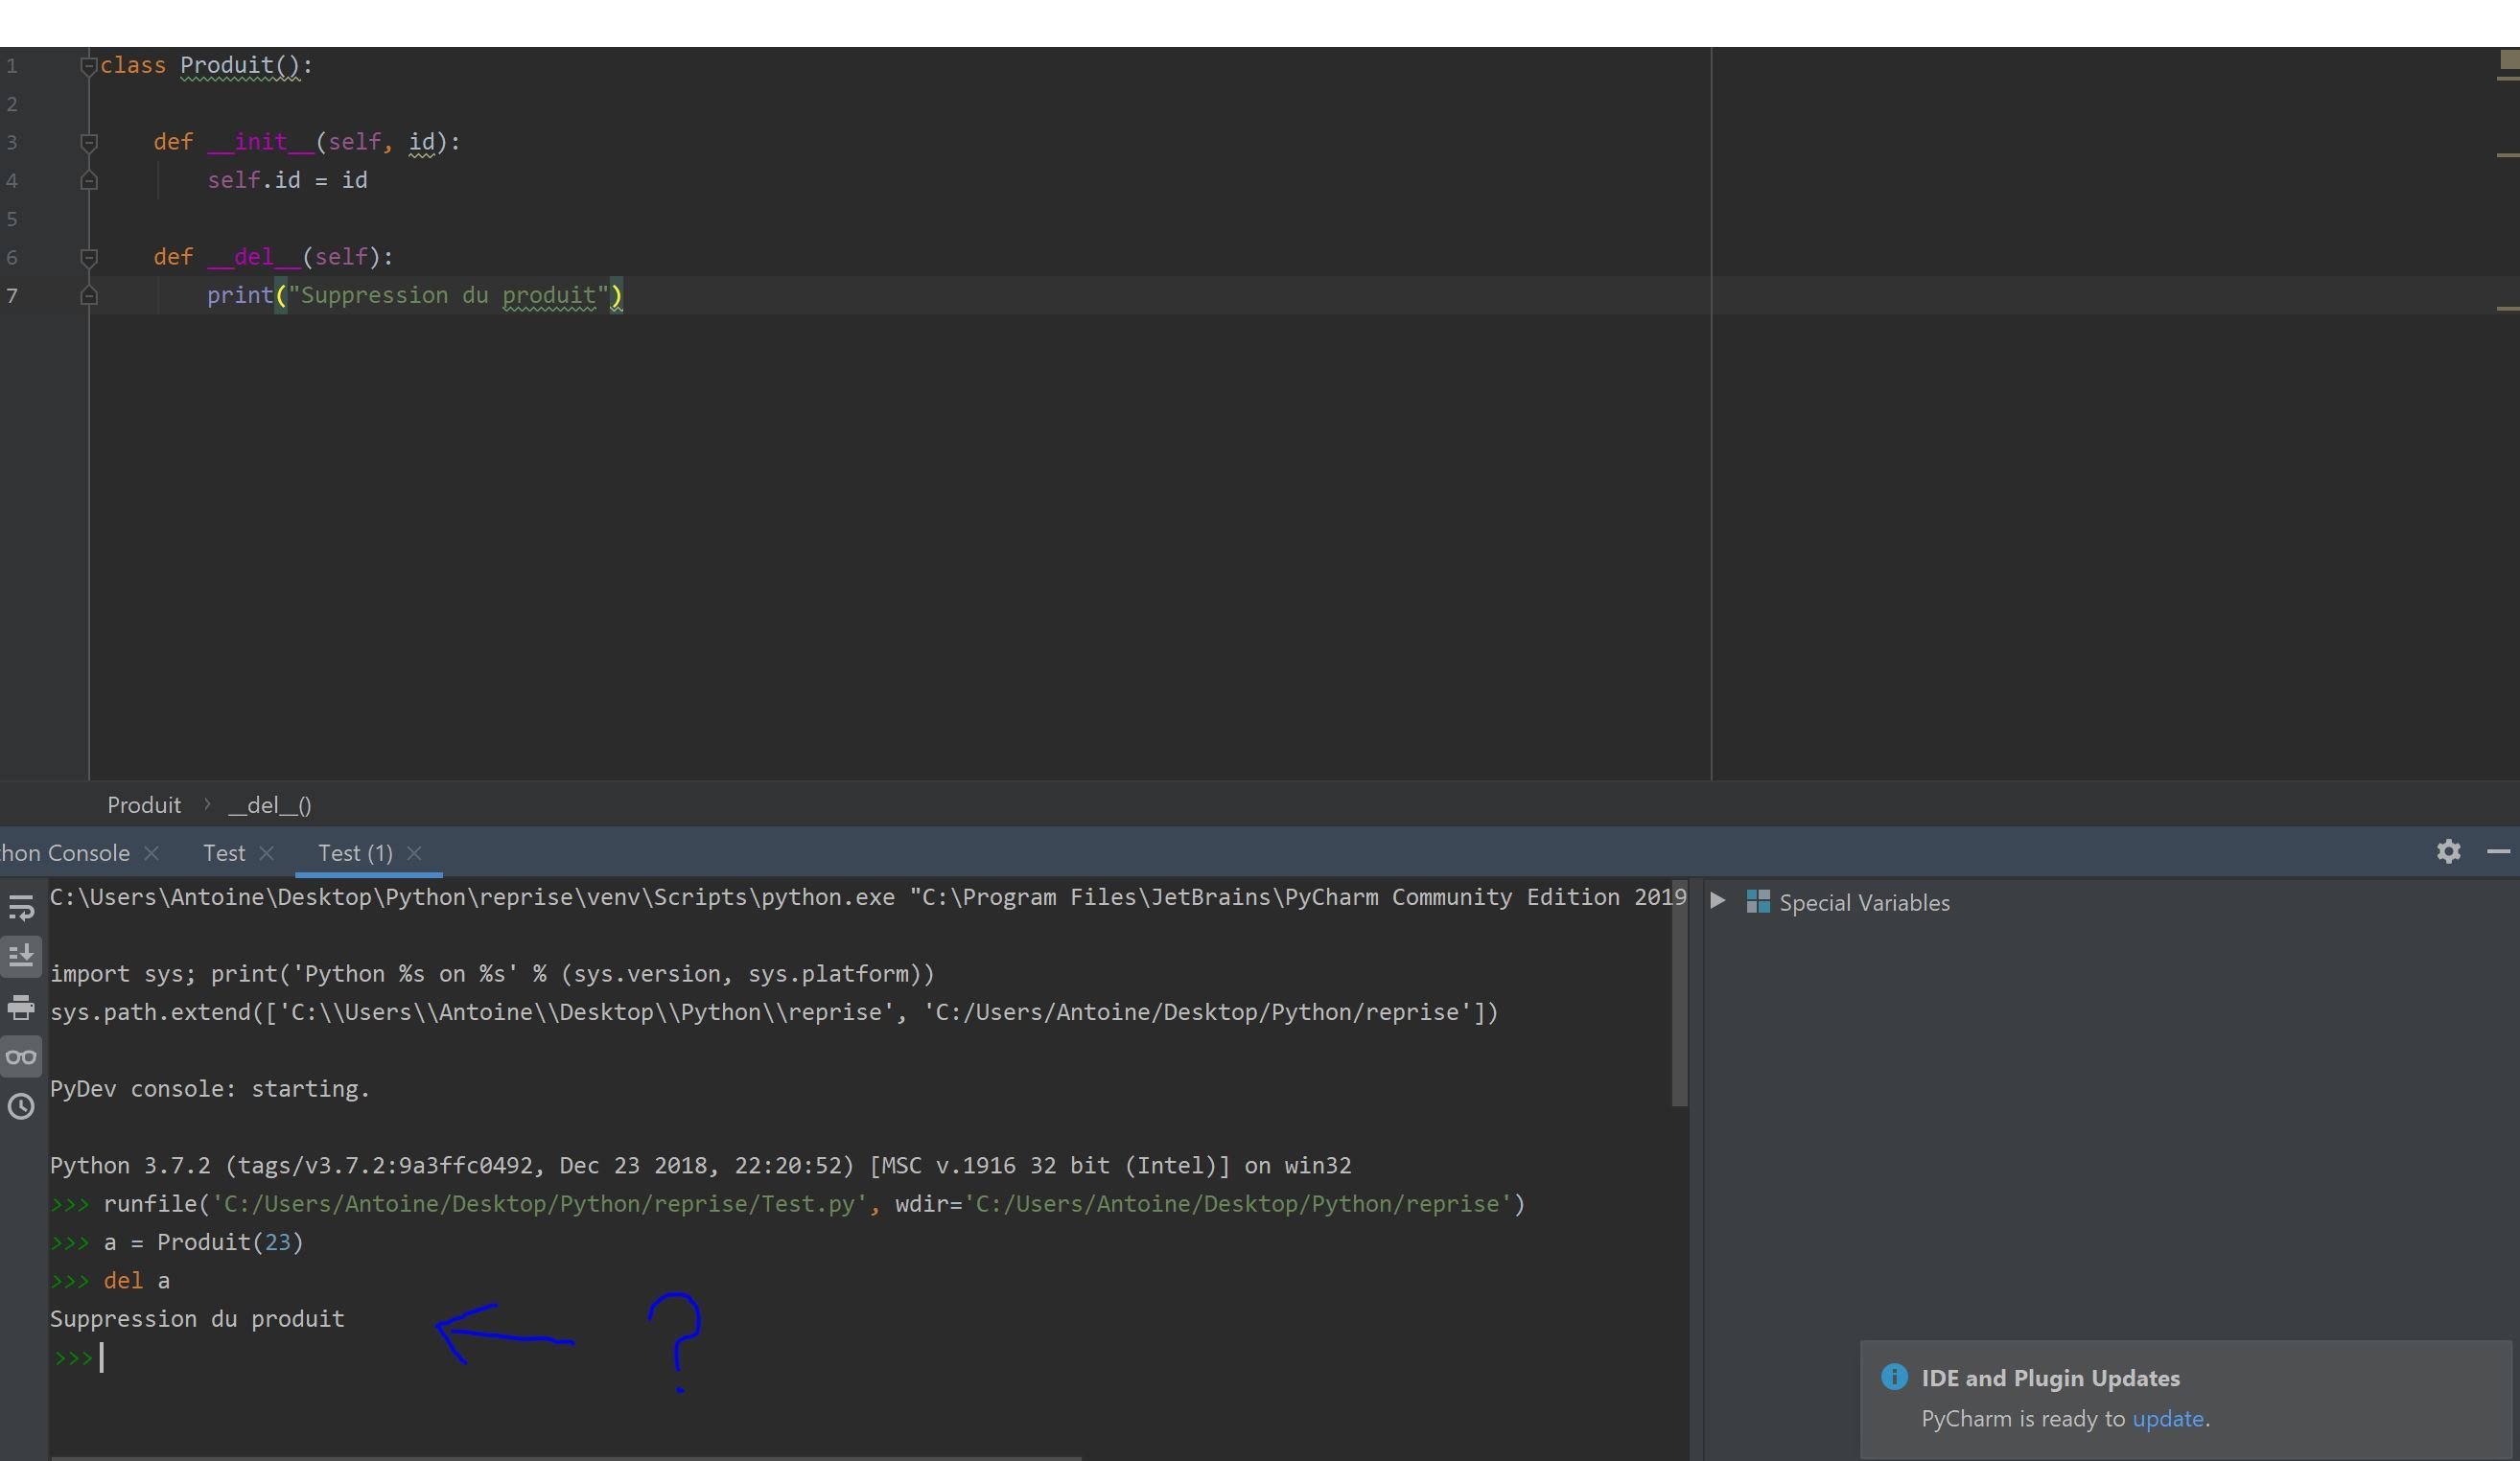Click fold end marker on line 4
The height and width of the screenshot is (1461, 2520).
coord(88,181)
